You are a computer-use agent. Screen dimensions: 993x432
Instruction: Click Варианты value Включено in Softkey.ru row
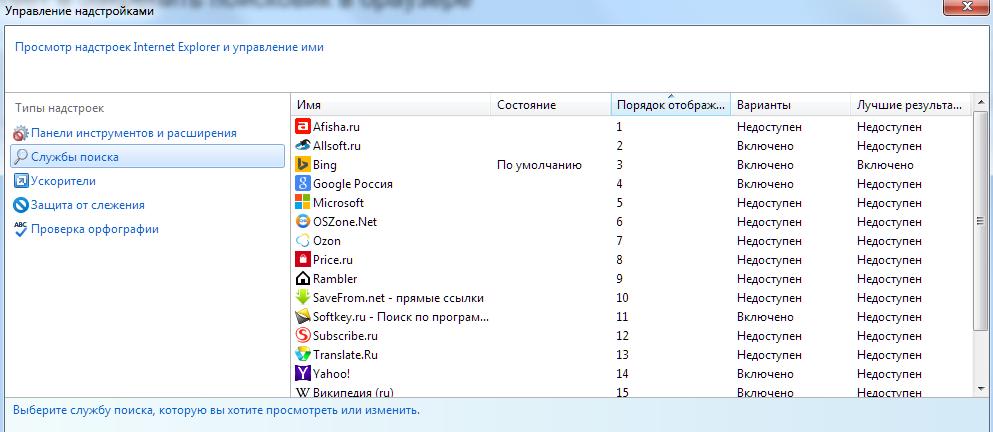click(765, 317)
